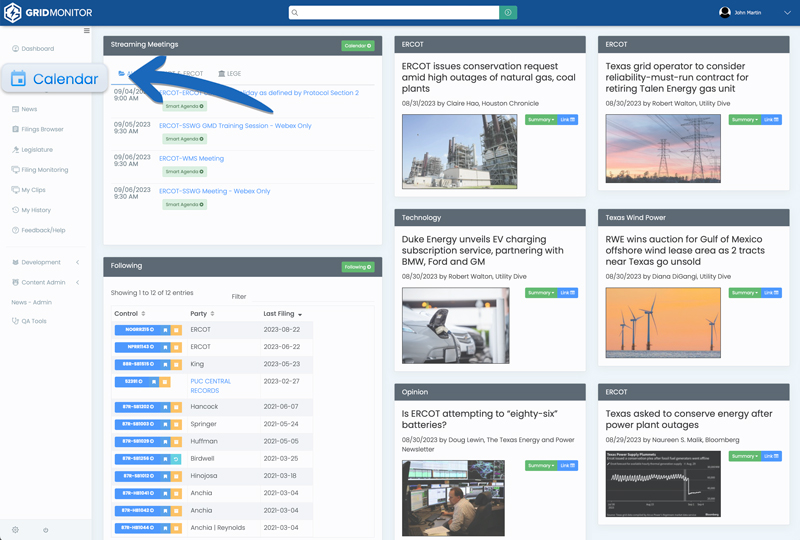800x540 pixels.
Task: Open Summary dropdown on Duke Energy EV article
Action: pos(541,293)
